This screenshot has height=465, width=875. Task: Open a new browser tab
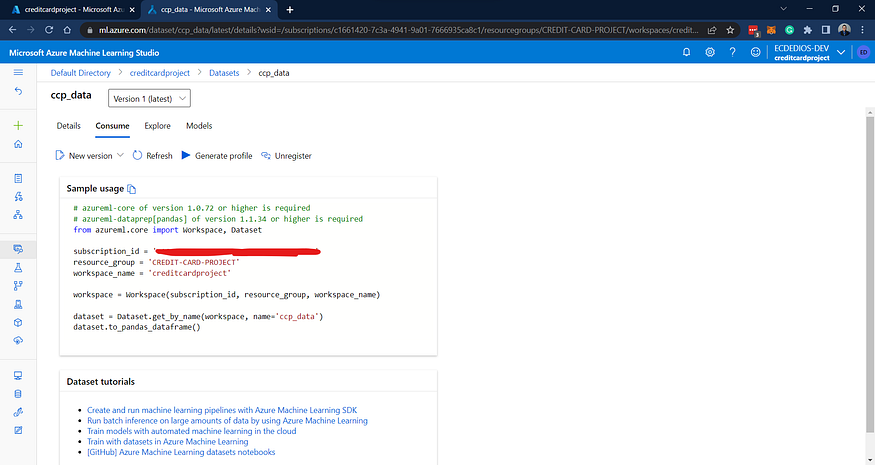290,9
